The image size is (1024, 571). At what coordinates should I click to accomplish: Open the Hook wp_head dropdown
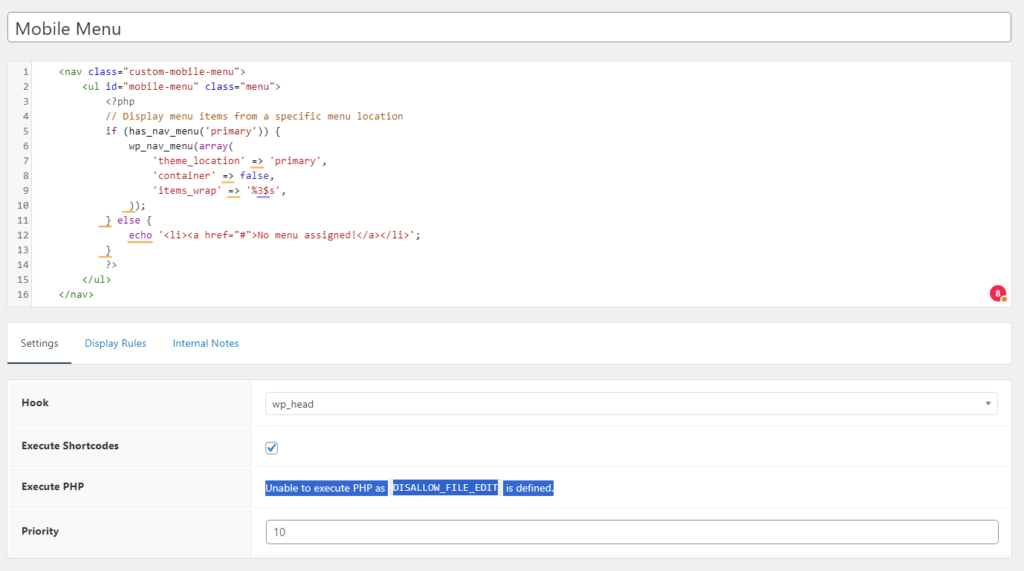tap(631, 404)
